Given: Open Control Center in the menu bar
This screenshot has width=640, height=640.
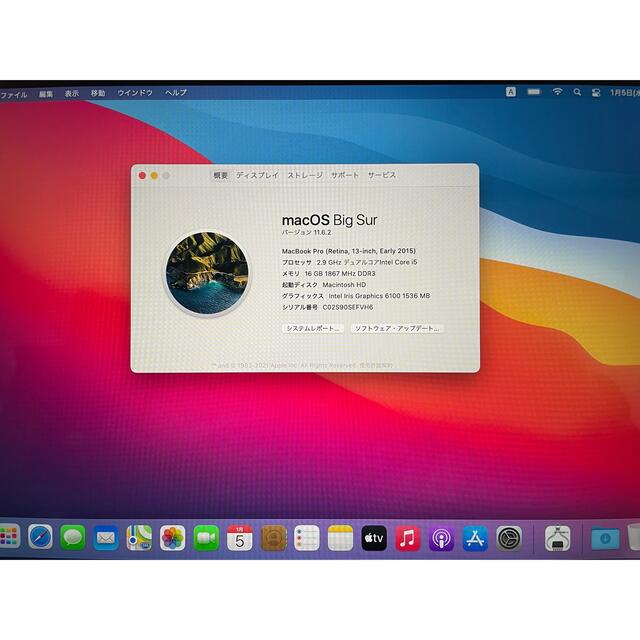Looking at the screenshot, I should [596, 93].
